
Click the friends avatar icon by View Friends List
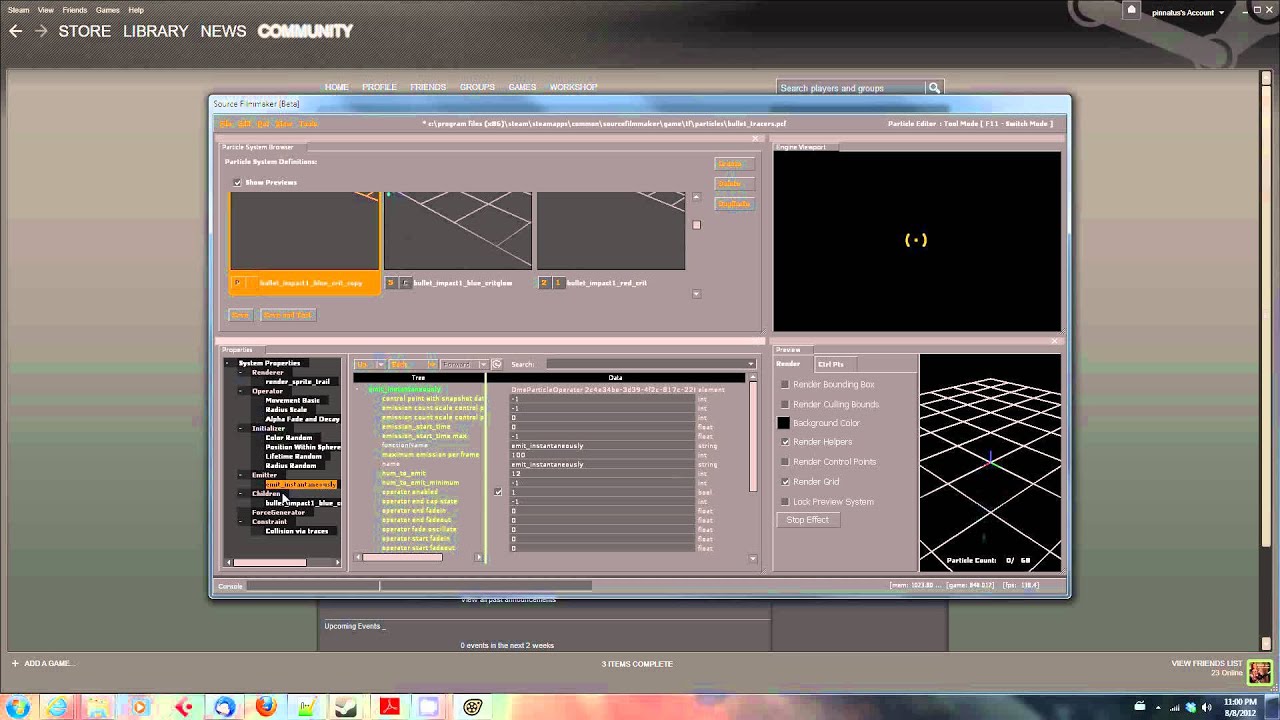1259,671
